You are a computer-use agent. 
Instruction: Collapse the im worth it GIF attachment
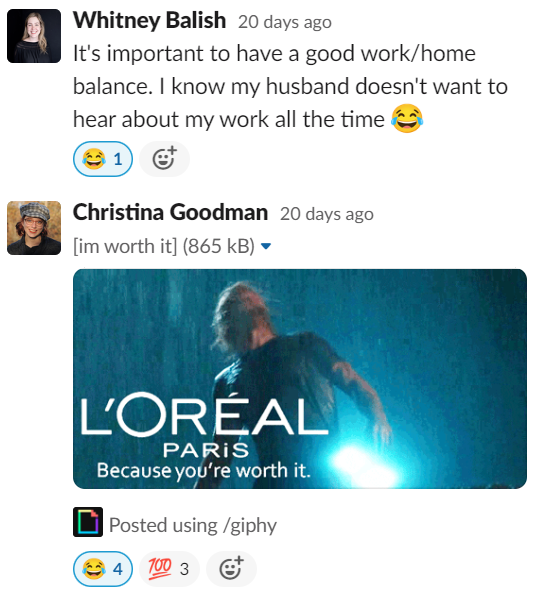(266, 246)
